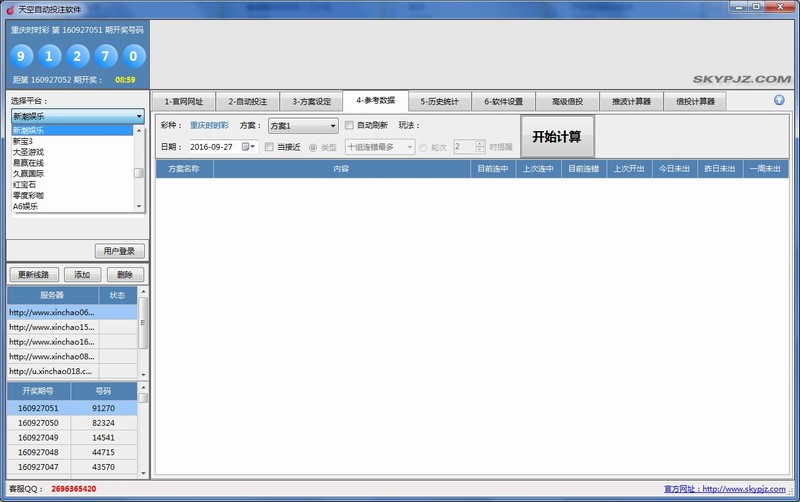Click the scroll-down arrow in the platform list
Image resolution: width=800 pixels, height=502 pixels.
[x=140, y=207]
